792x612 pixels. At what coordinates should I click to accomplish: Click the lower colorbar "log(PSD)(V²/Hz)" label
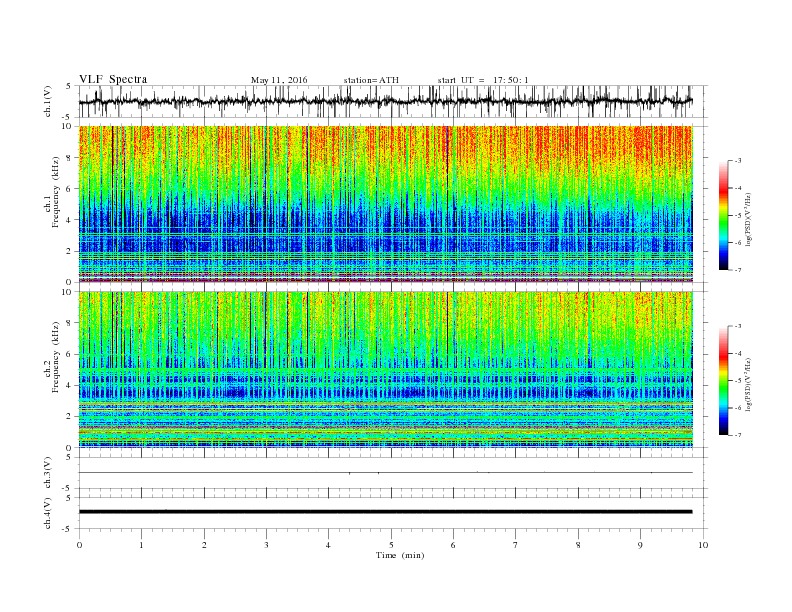(749, 384)
